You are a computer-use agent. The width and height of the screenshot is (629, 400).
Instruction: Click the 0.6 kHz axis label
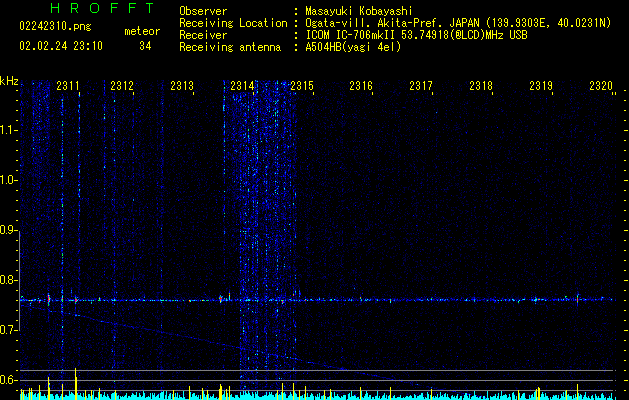(x=8, y=380)
